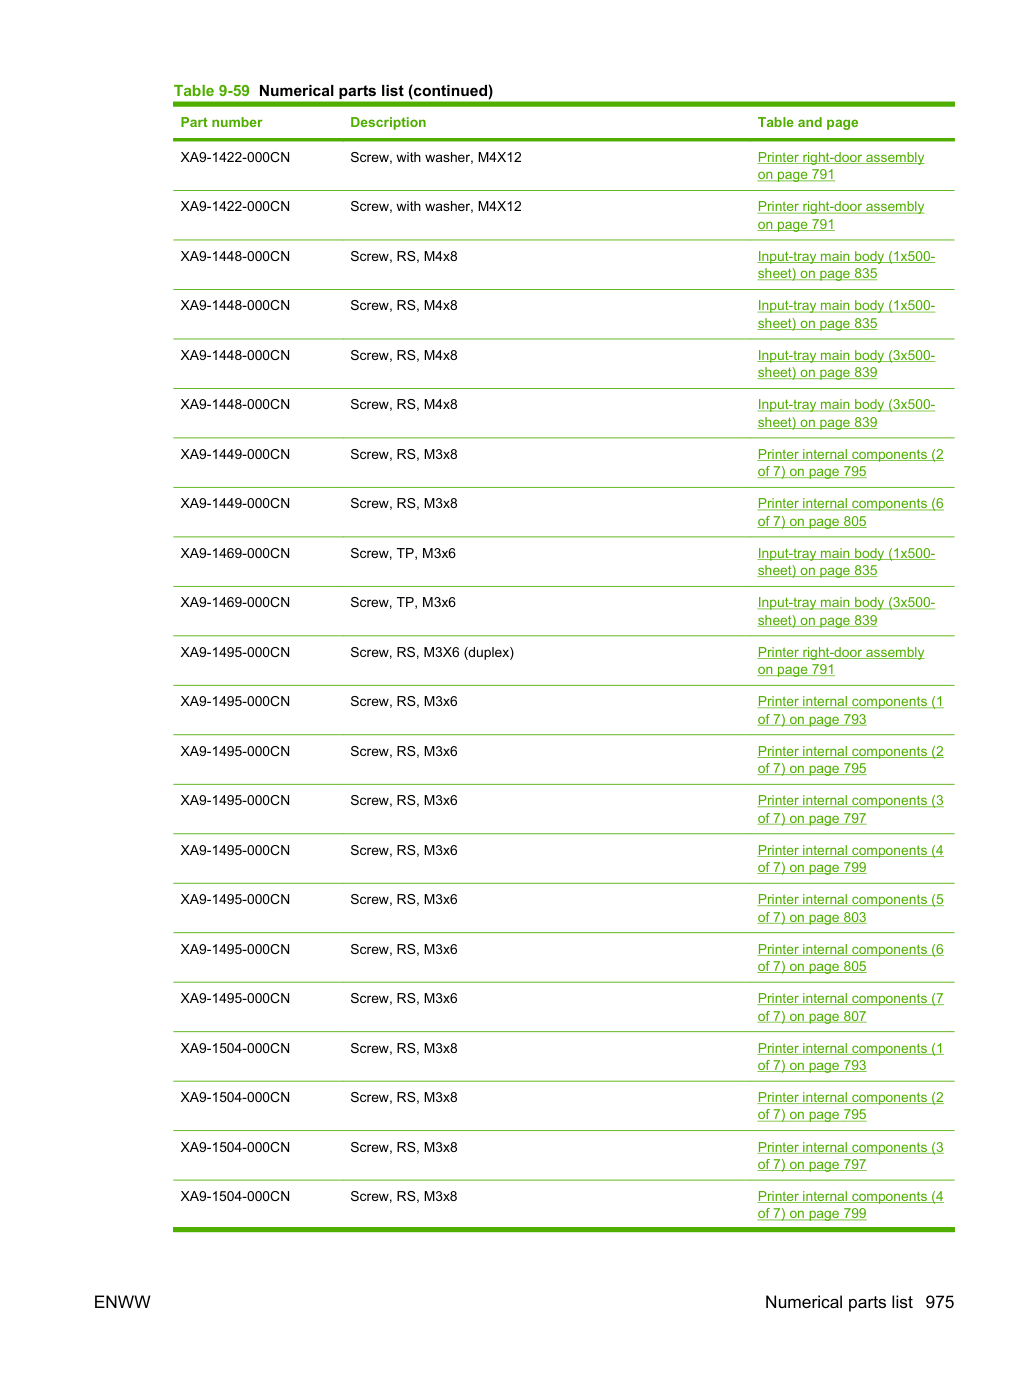Follow XA9-1504-000CN link to page 795
Image resolution: width=1033 pixels, height=1375 pixels.
(850, 1106)
